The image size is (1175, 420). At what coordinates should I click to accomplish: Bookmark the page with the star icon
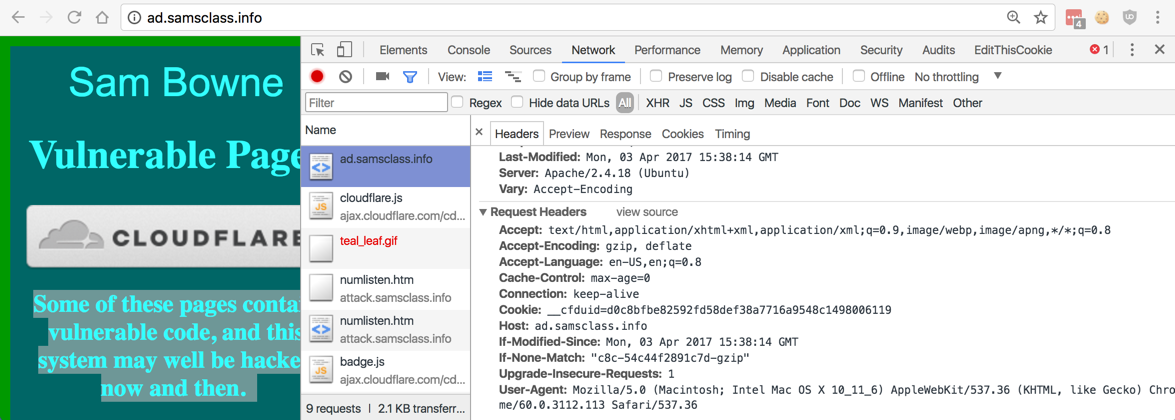pyautogui.click(x=1041, y=18)
